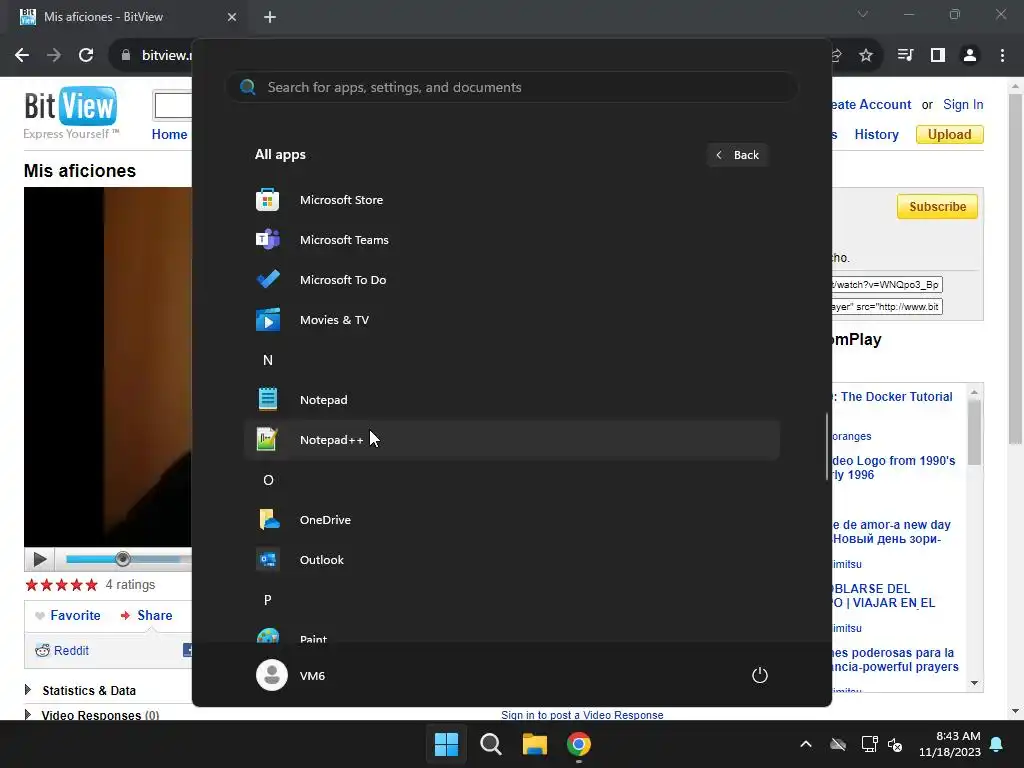Open Movies & TV app
Image resolution: width=1024 pixels, height=768 pixels.
[511, 320]
